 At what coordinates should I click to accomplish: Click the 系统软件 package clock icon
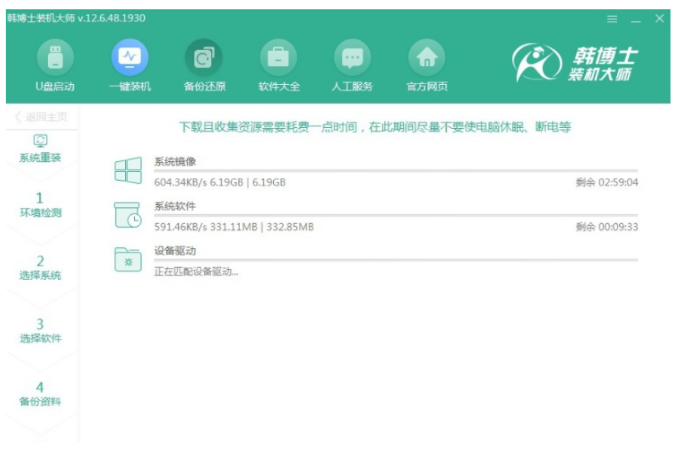pyautogui.click(x=128, y=216)
